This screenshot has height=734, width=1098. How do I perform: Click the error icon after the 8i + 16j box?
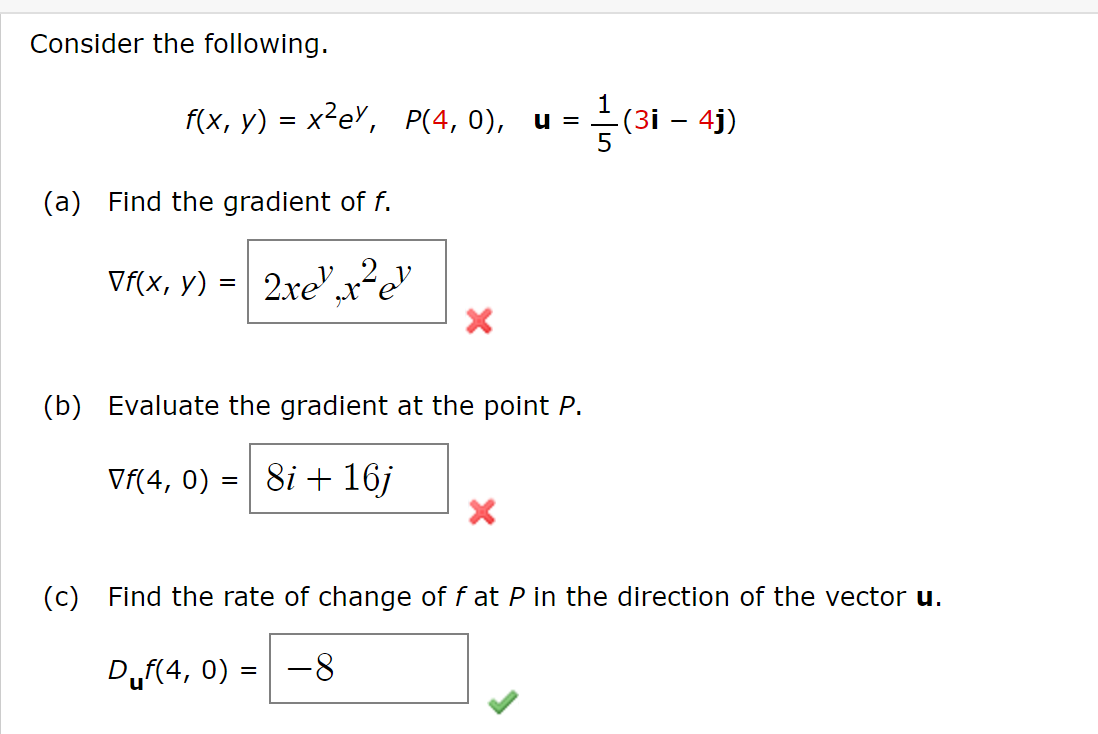(x=482, y=513)
